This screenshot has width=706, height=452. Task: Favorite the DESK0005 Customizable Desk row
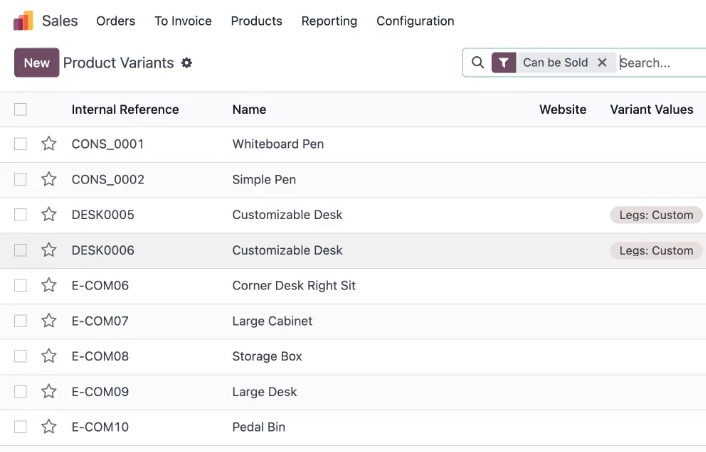point(49,214)
